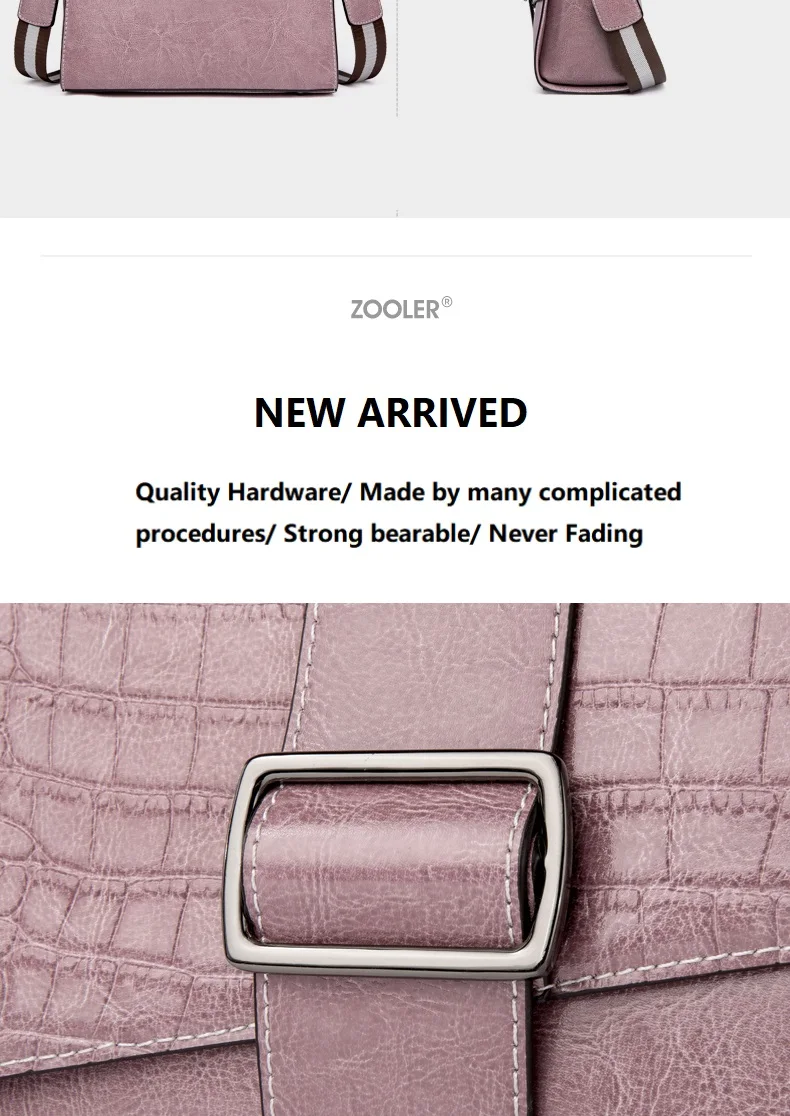Screen dimensions: 790x1116
Task: Click the crocodile-texture leather right of the buckle
Action: tap(683, 783)
